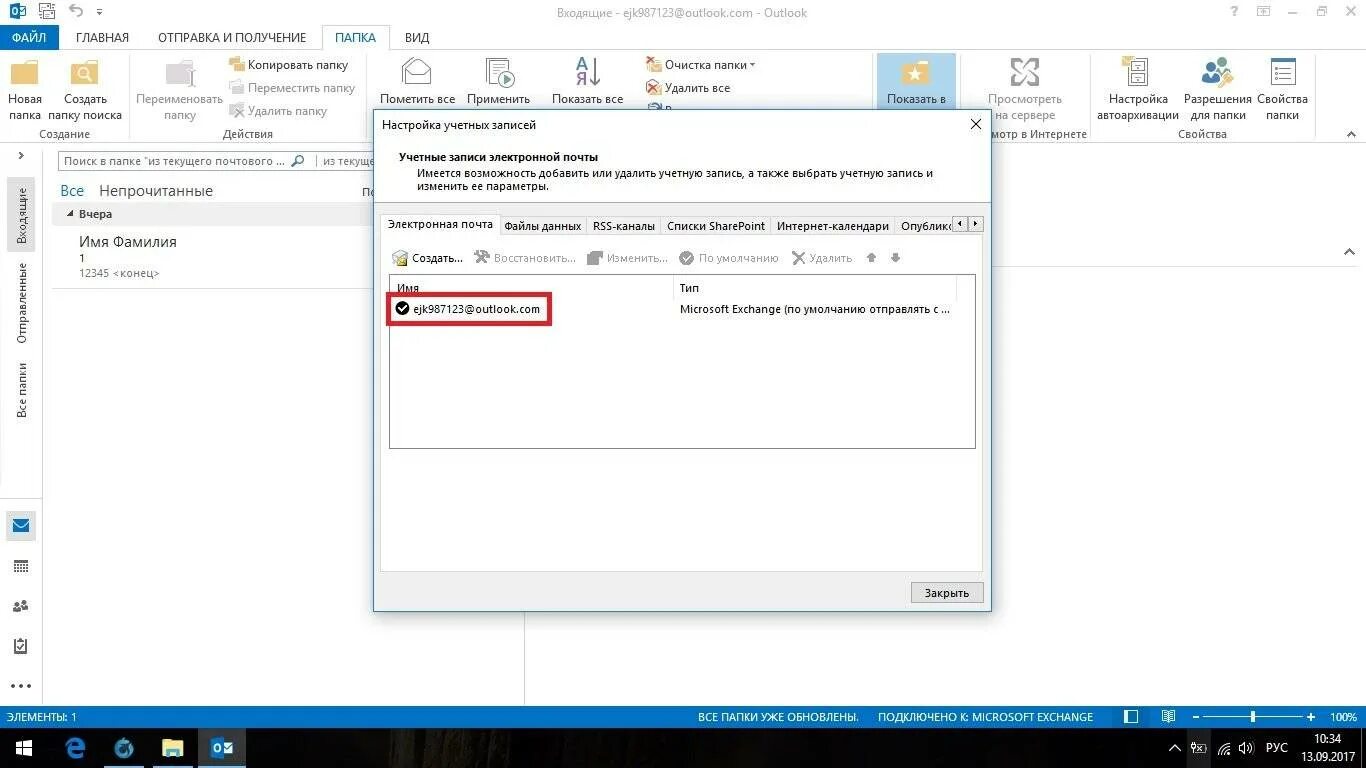Viewport: 1366px width, 768px height.
Task: Show hidden system tray icons
Action: [x=1175, y=748]
